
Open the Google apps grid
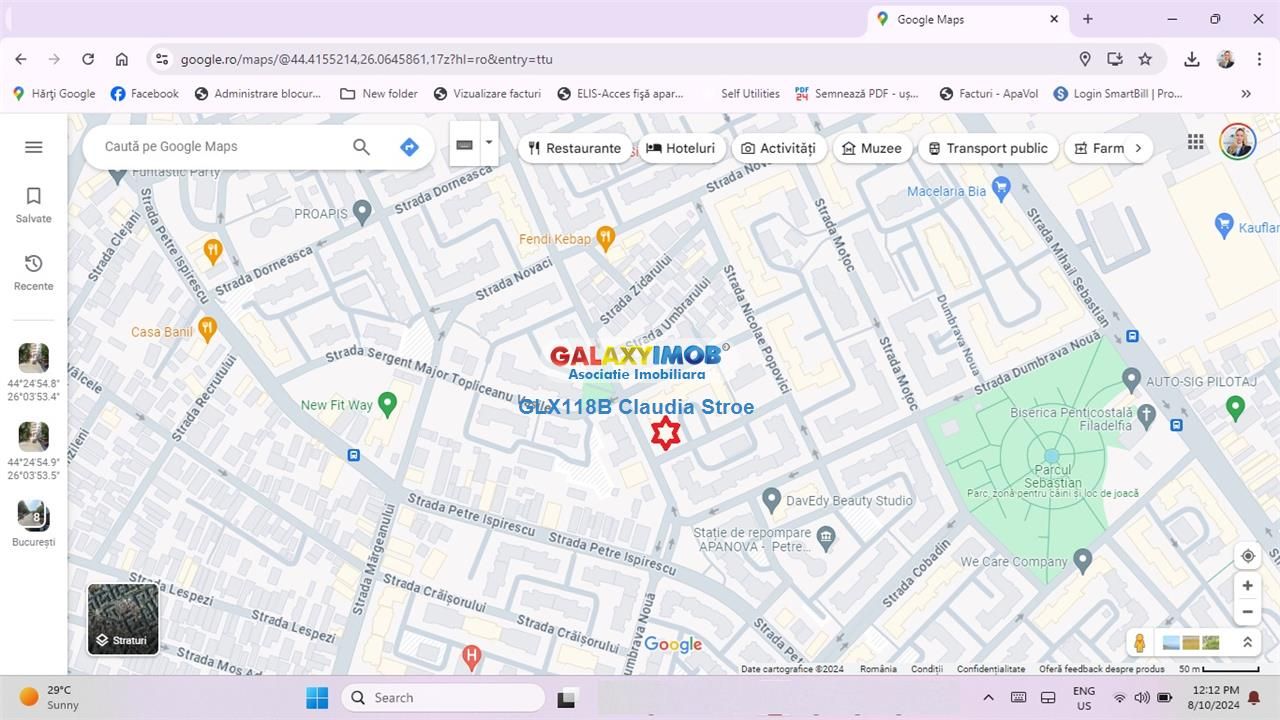click(x=1195, y=142)
